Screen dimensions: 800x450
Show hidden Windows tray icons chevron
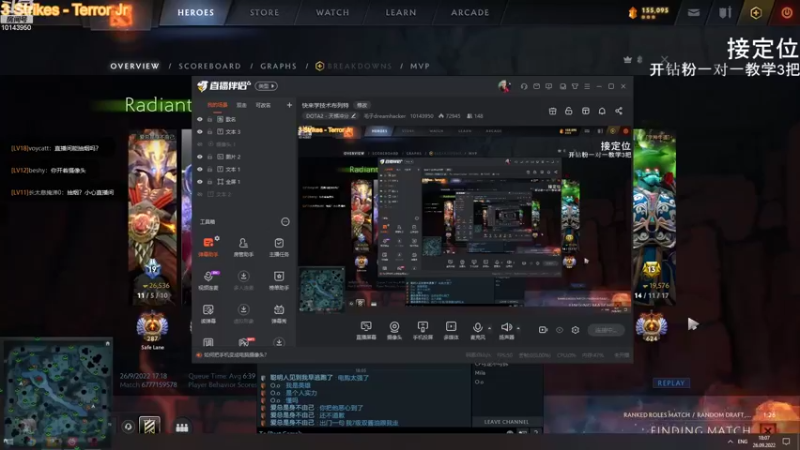coord(730,442)
